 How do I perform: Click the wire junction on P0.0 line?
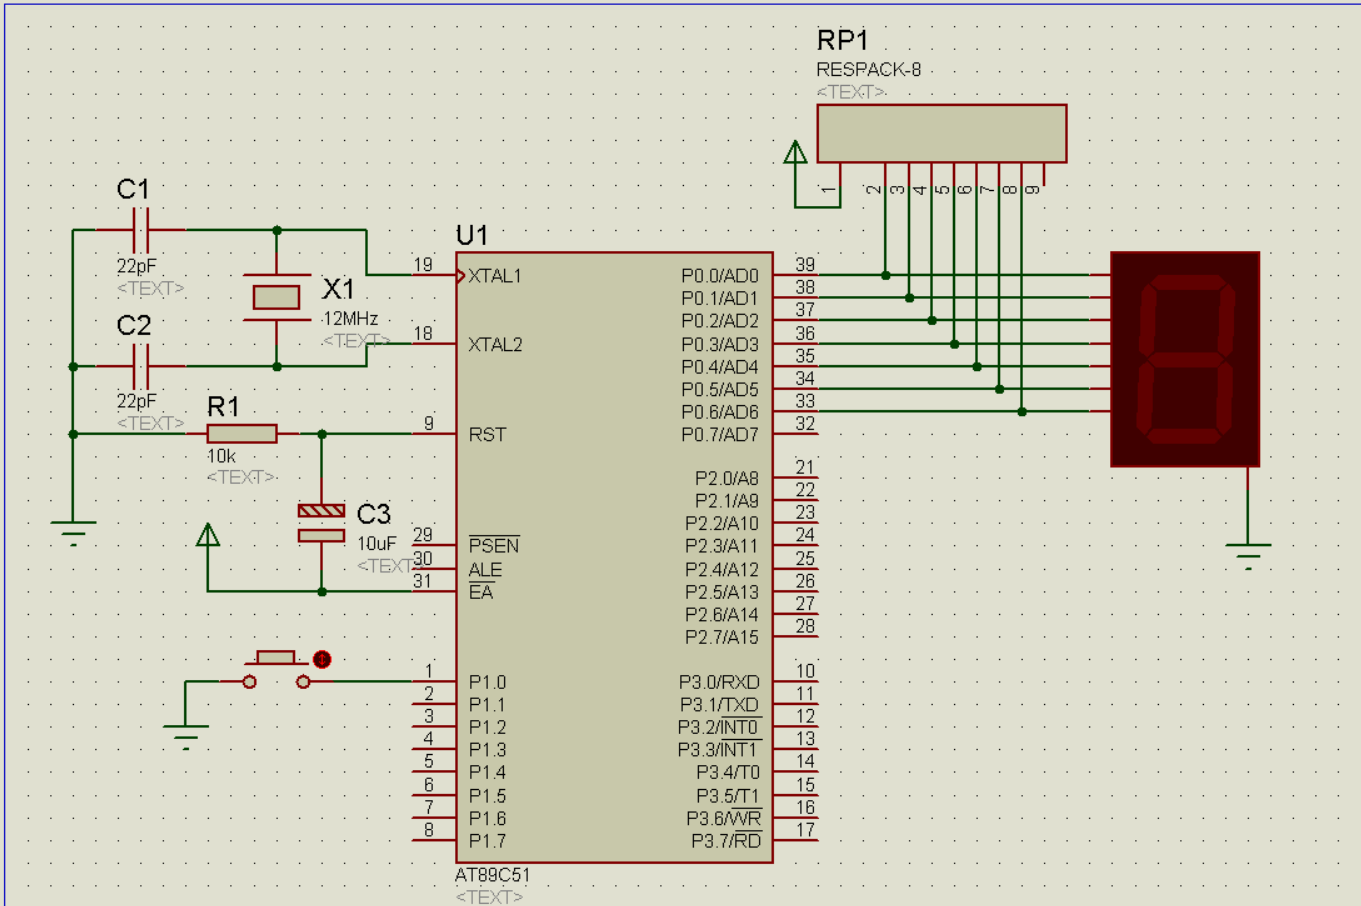(x=886, y=275)
